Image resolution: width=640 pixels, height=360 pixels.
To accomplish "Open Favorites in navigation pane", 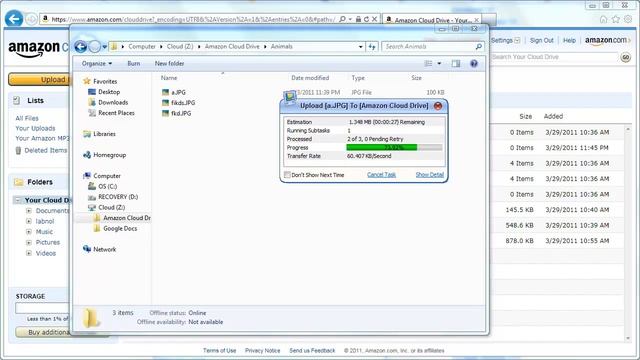I will pos(100,81).
